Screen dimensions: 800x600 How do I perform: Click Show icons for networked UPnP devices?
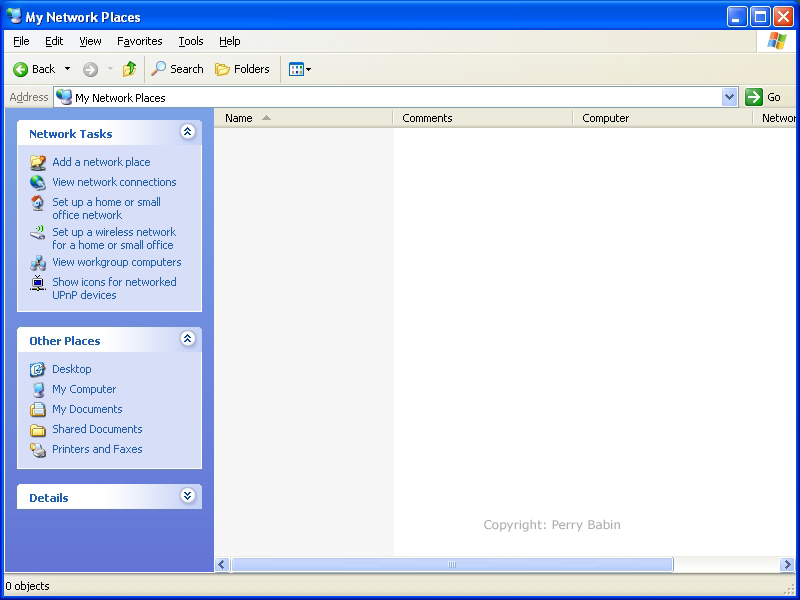[114, 289]
